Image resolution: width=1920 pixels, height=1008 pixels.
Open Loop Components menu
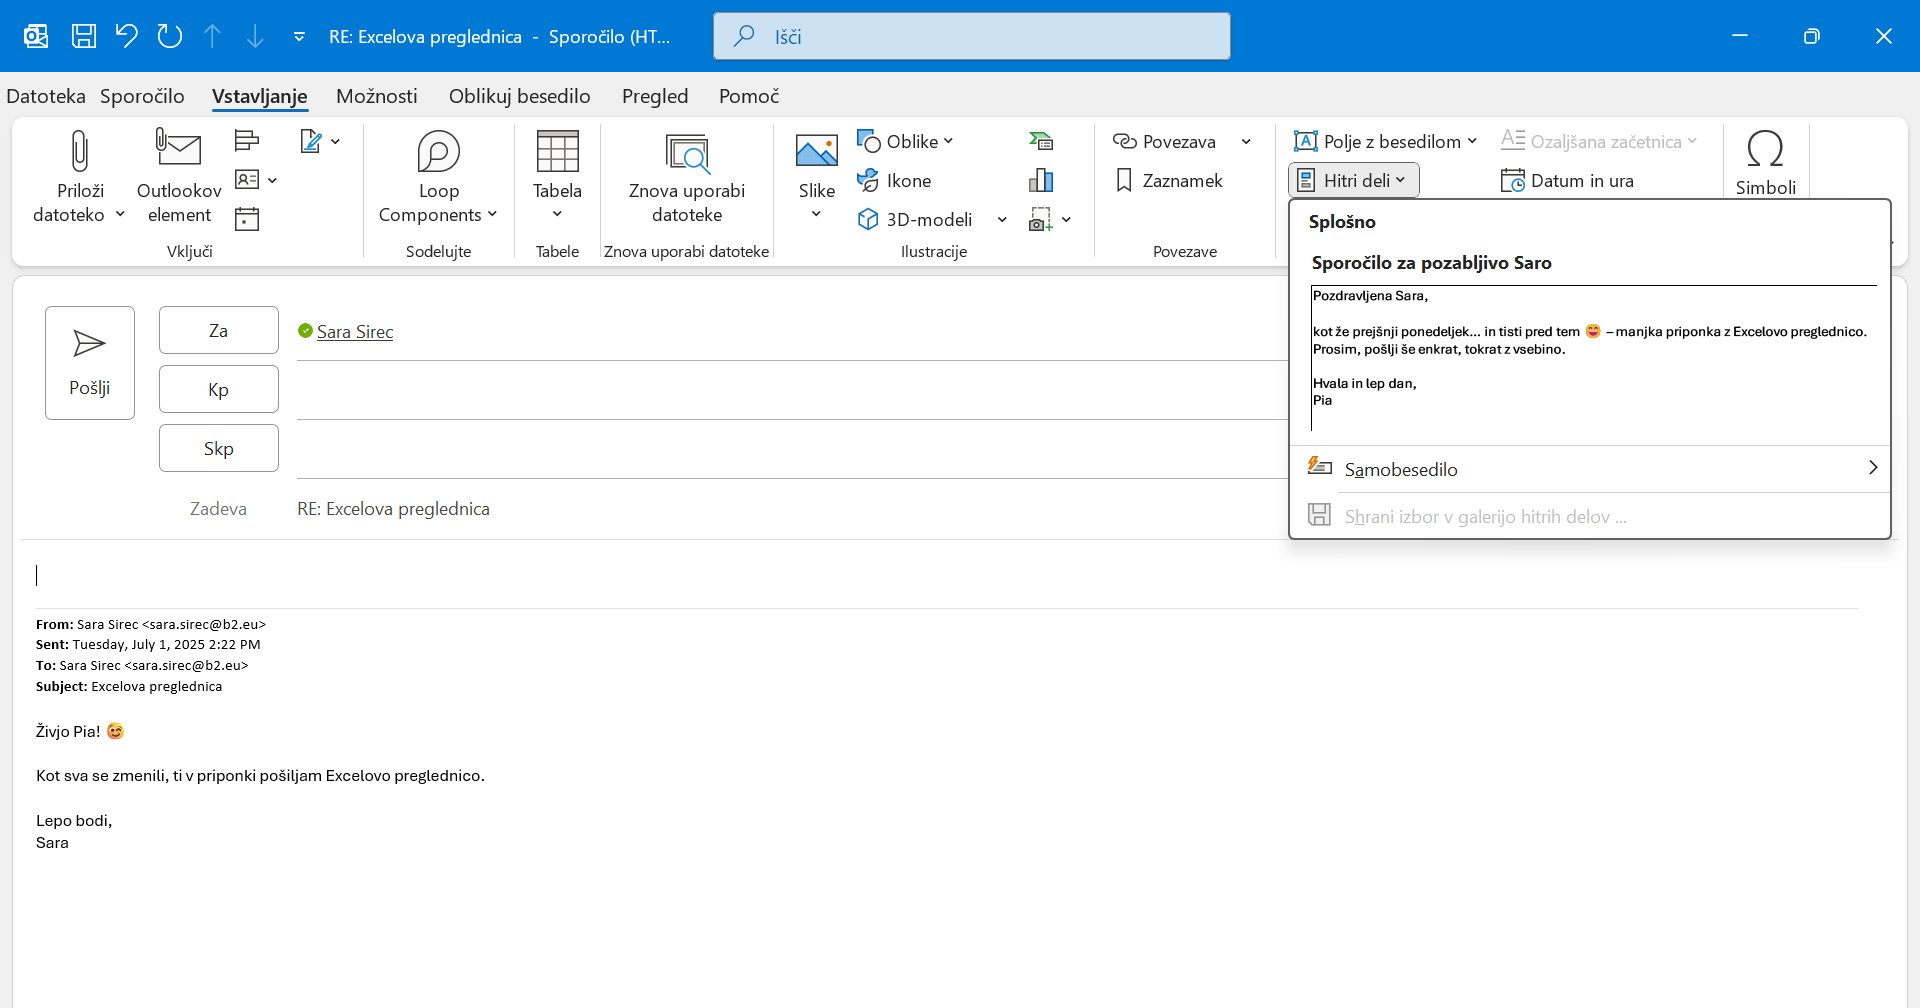[x=438, y=177]
